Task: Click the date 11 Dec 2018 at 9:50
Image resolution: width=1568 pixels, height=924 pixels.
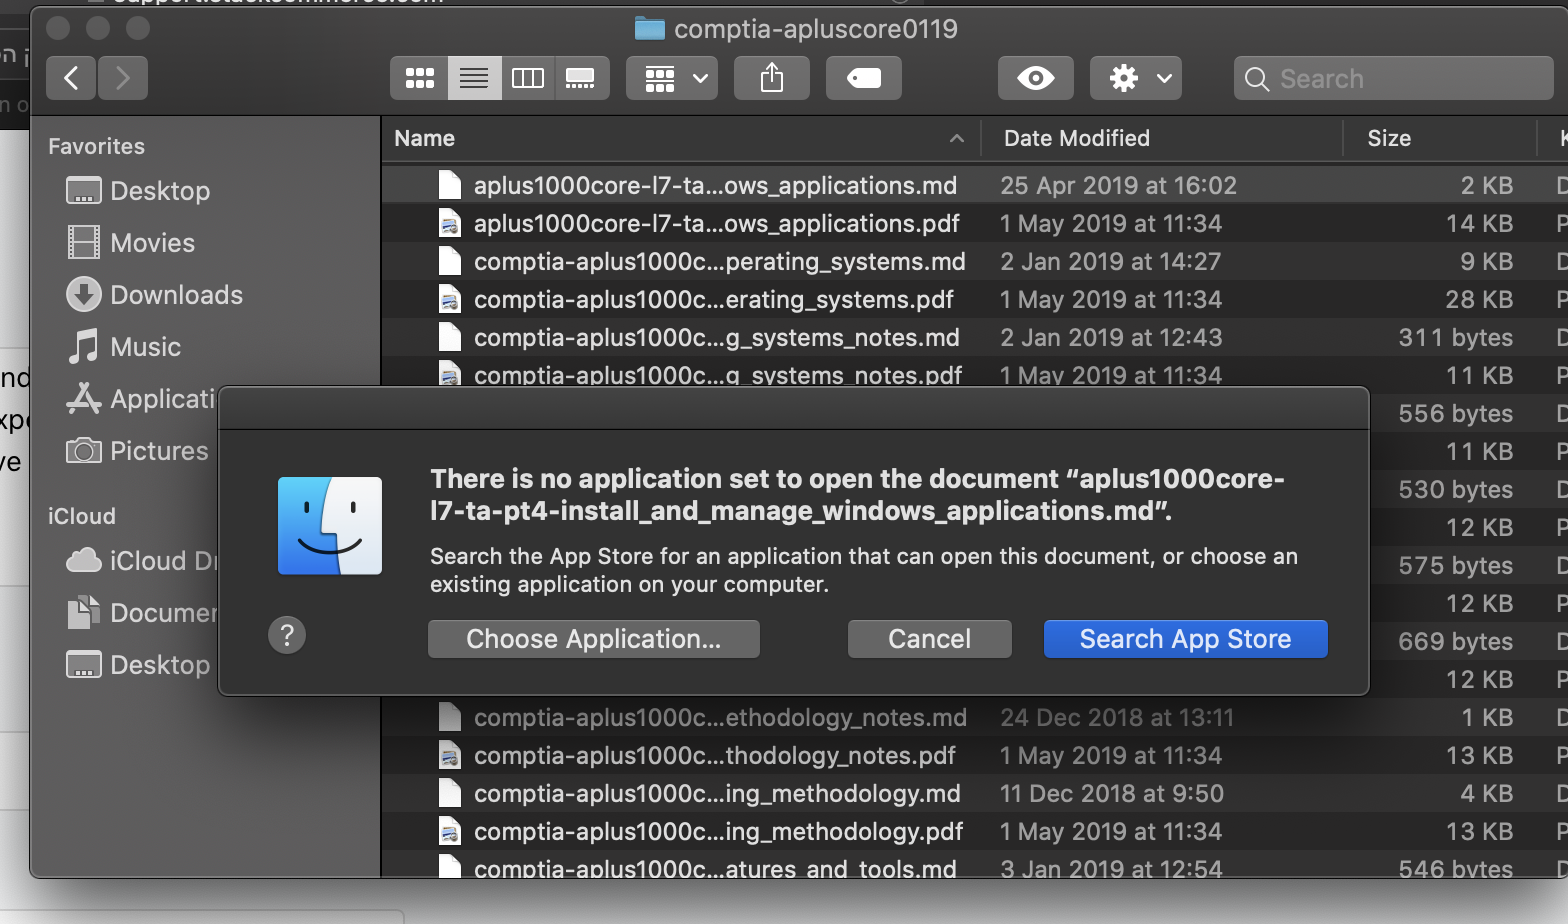Action: pos(1112,793)
